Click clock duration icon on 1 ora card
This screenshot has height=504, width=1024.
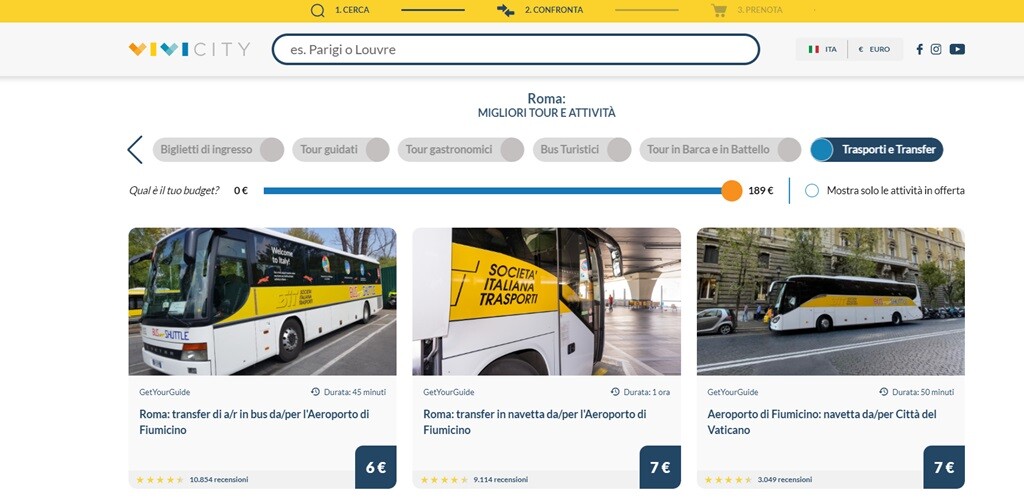point(615,392)
